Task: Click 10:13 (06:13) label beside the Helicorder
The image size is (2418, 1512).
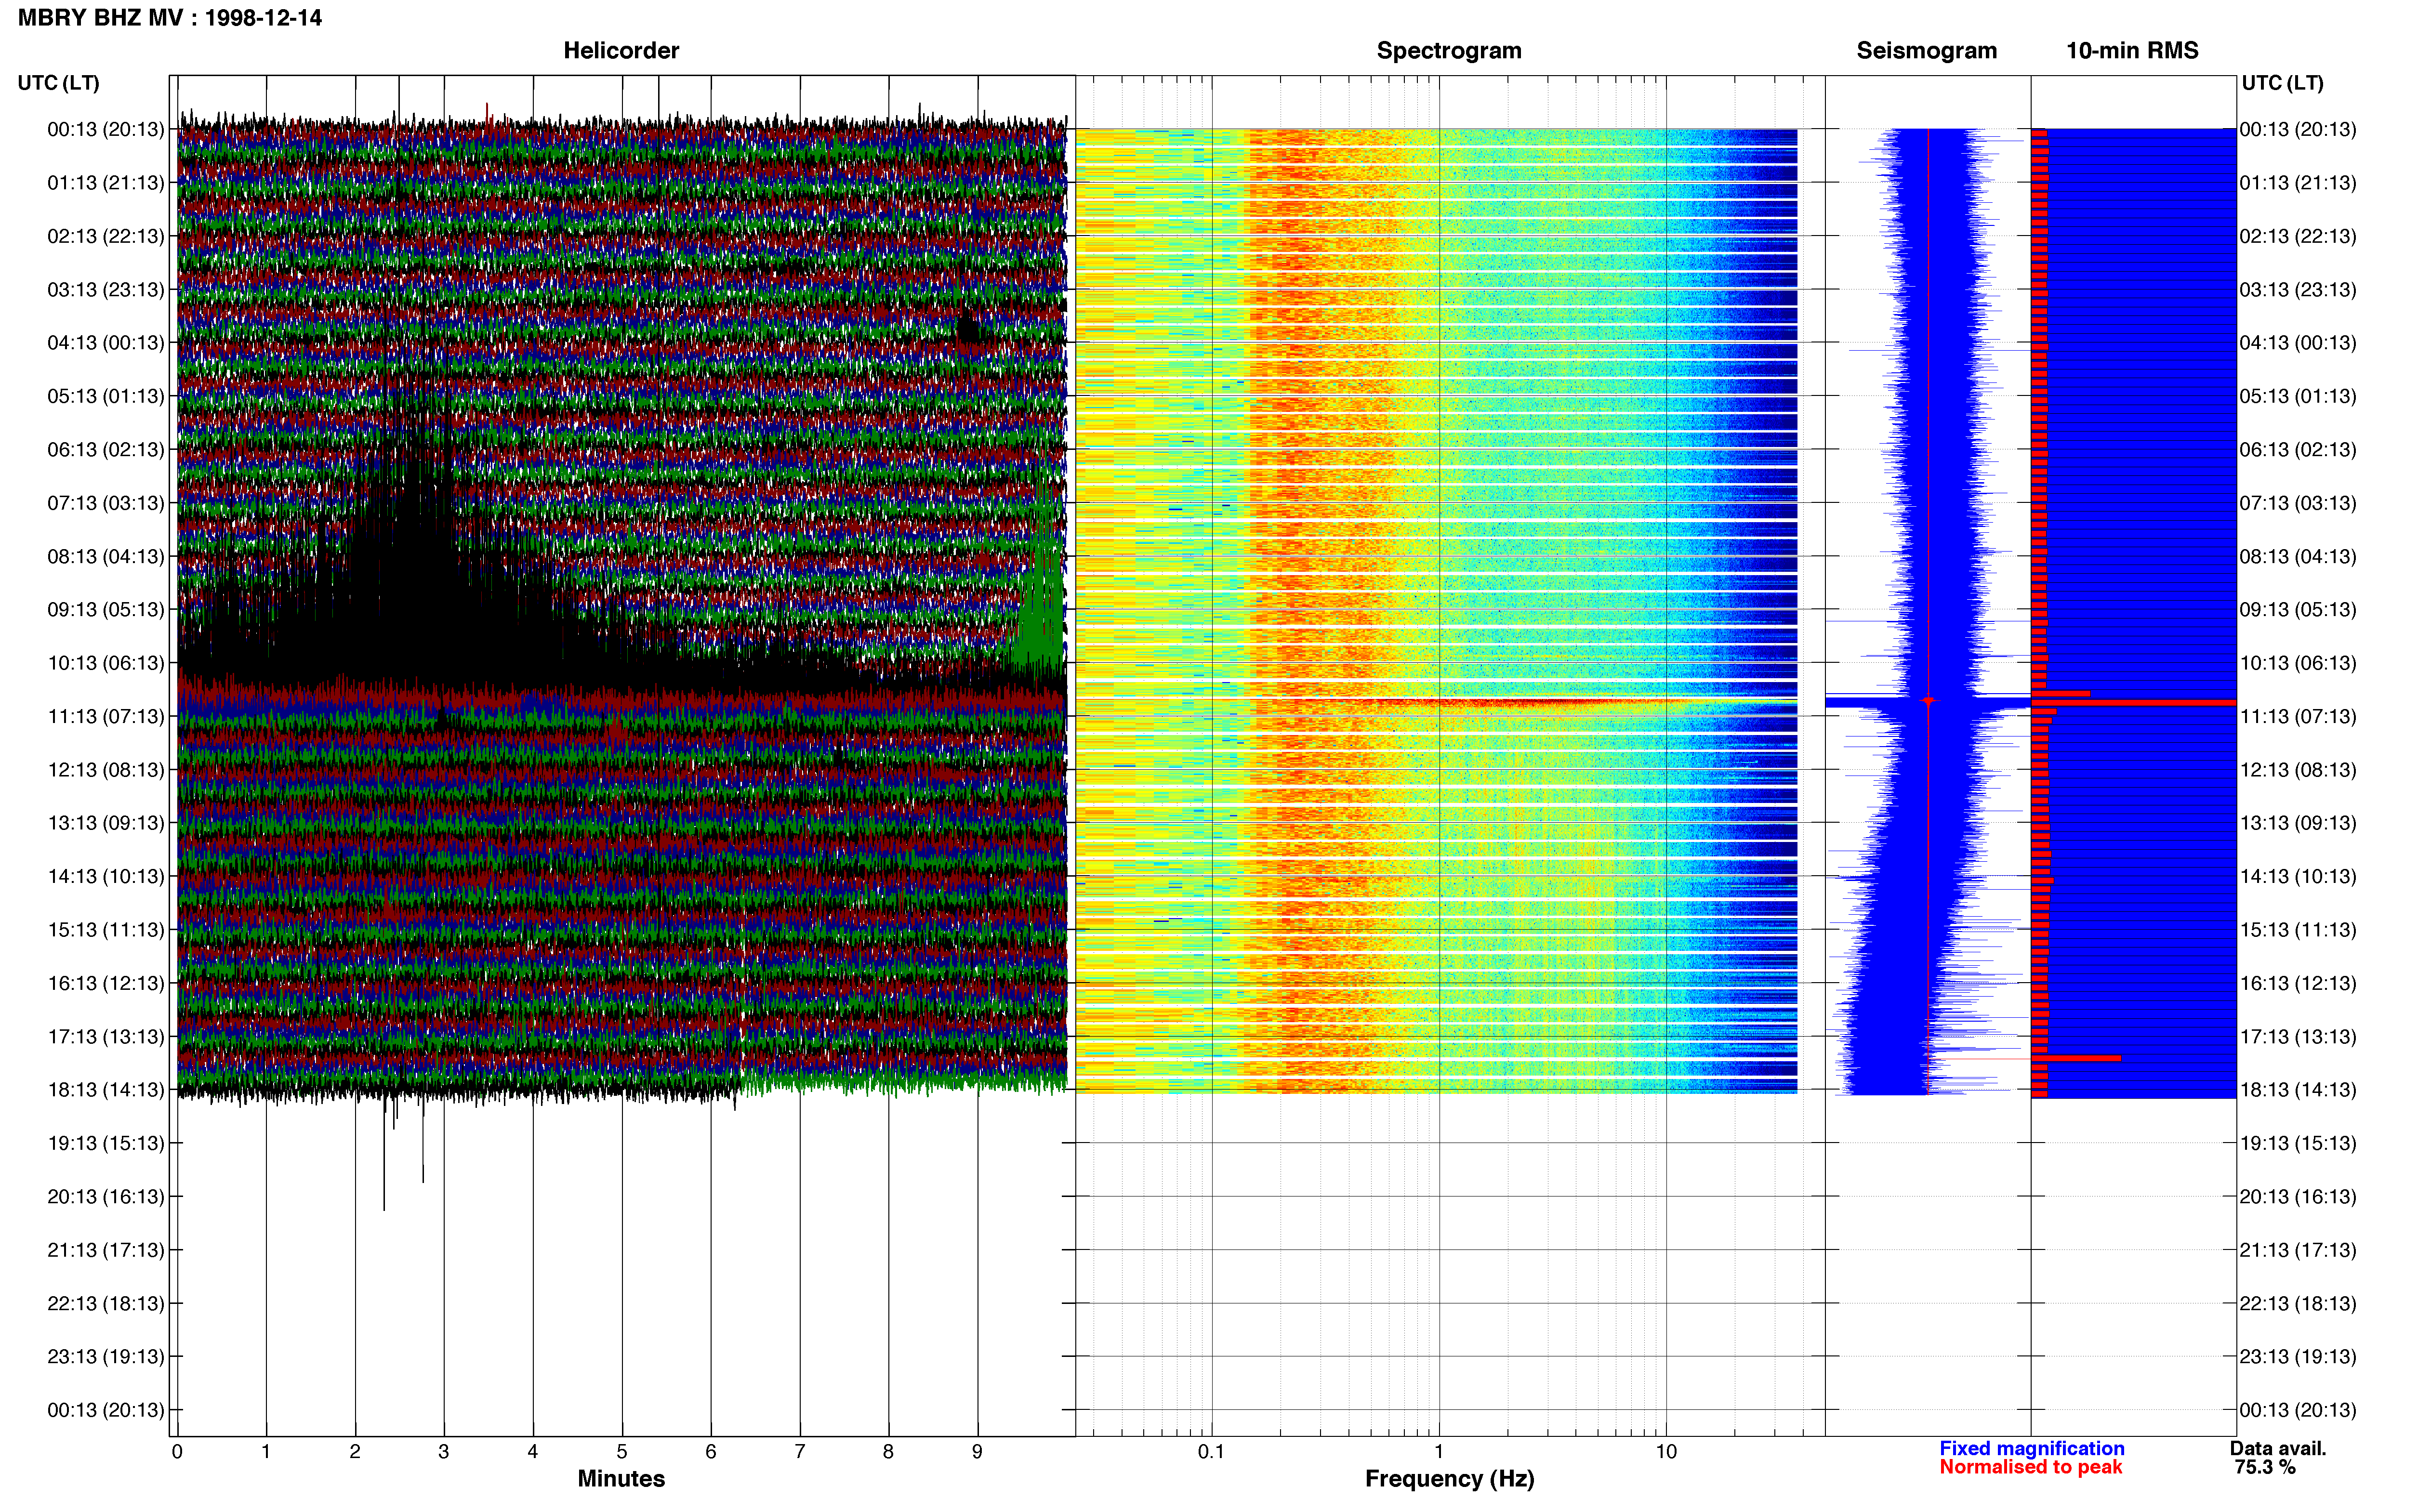Action: pos(106,663)
